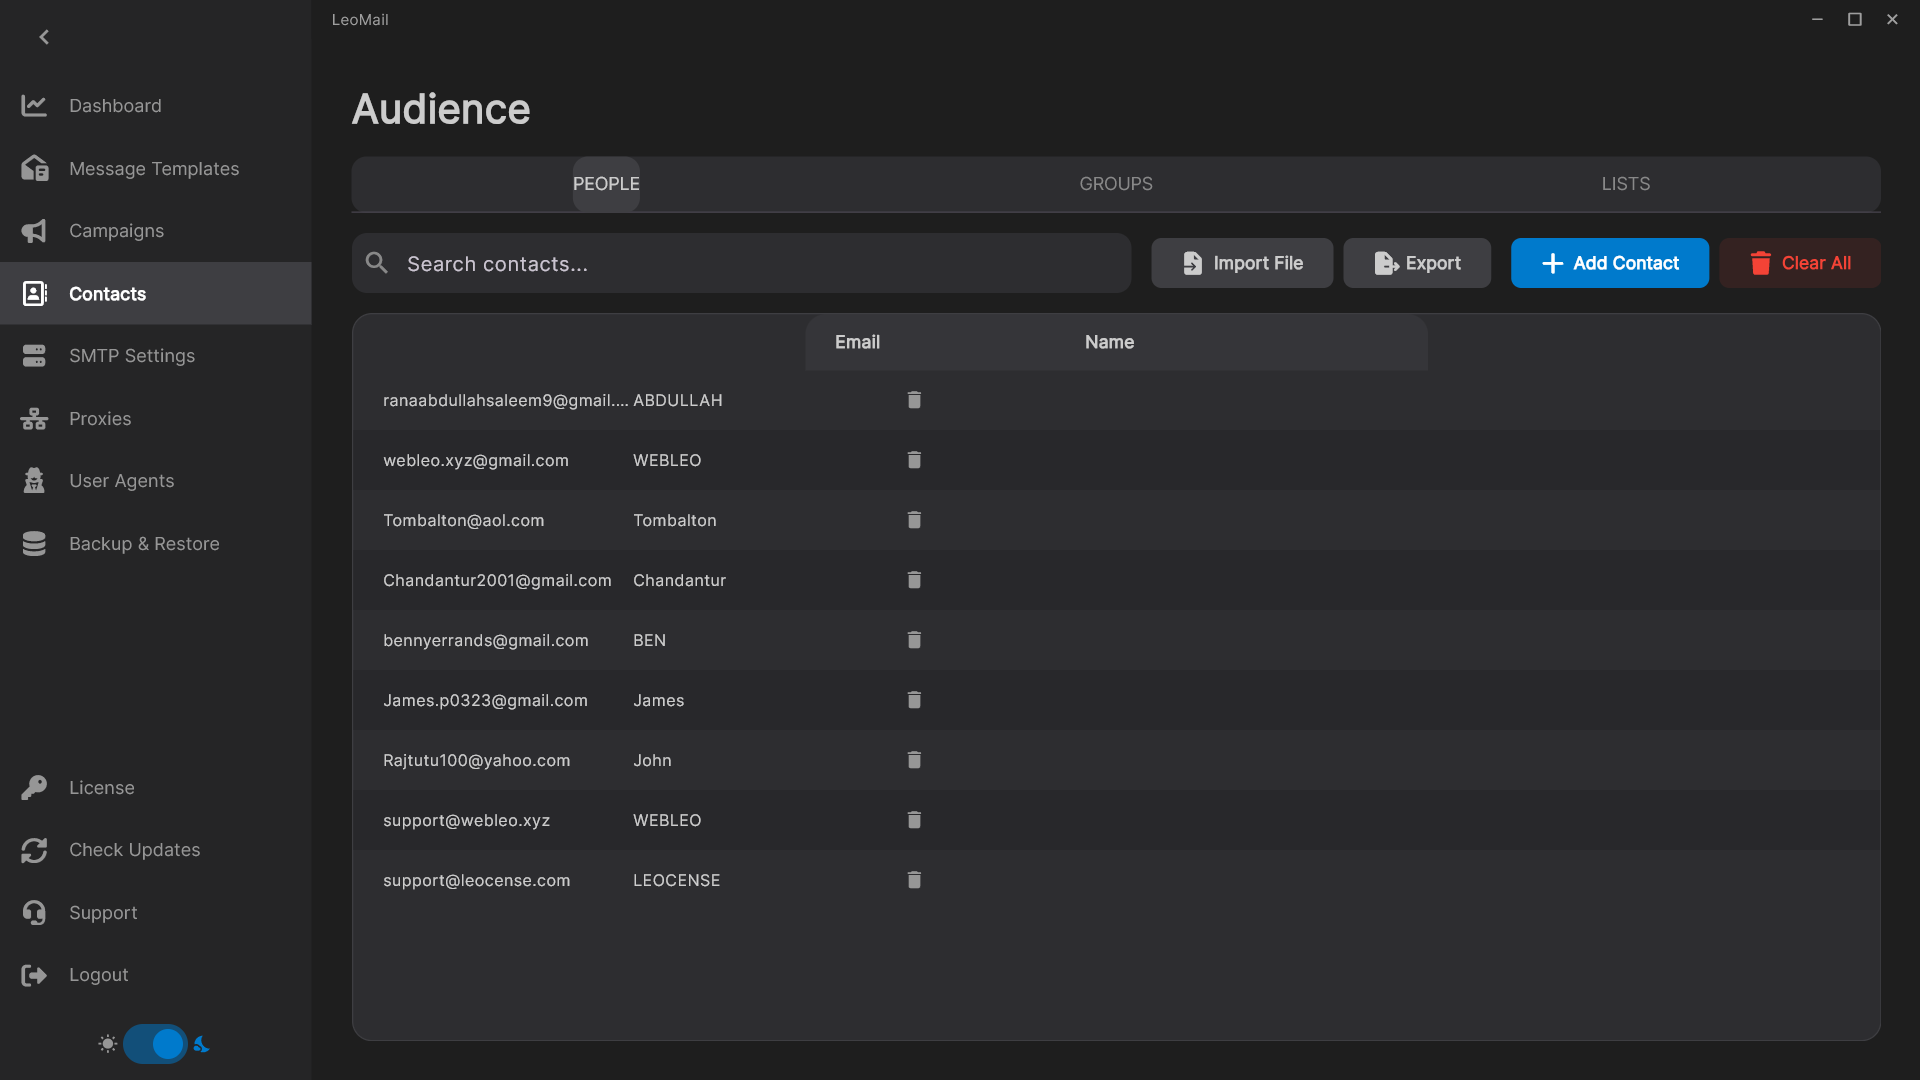Viewport: 1920px width, 1080px height.
Task: Delete support@webleo.xyz contact via trash icon
Action: pos(914,820)
